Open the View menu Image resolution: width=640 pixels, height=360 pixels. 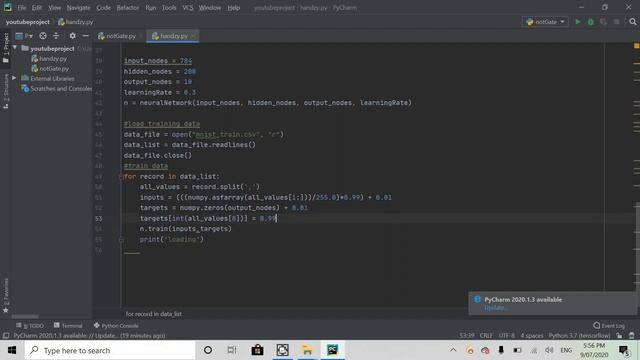tap(54, 8)
